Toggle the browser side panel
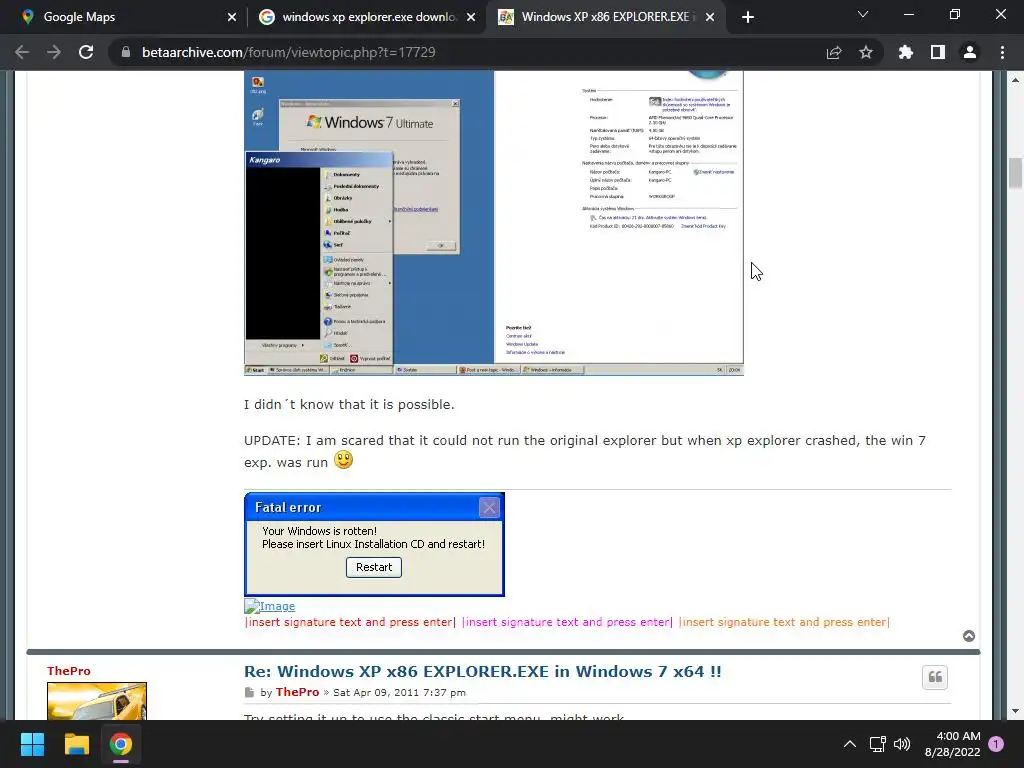This screenshot has height=768, width=1024. click(x=938, y=52)
